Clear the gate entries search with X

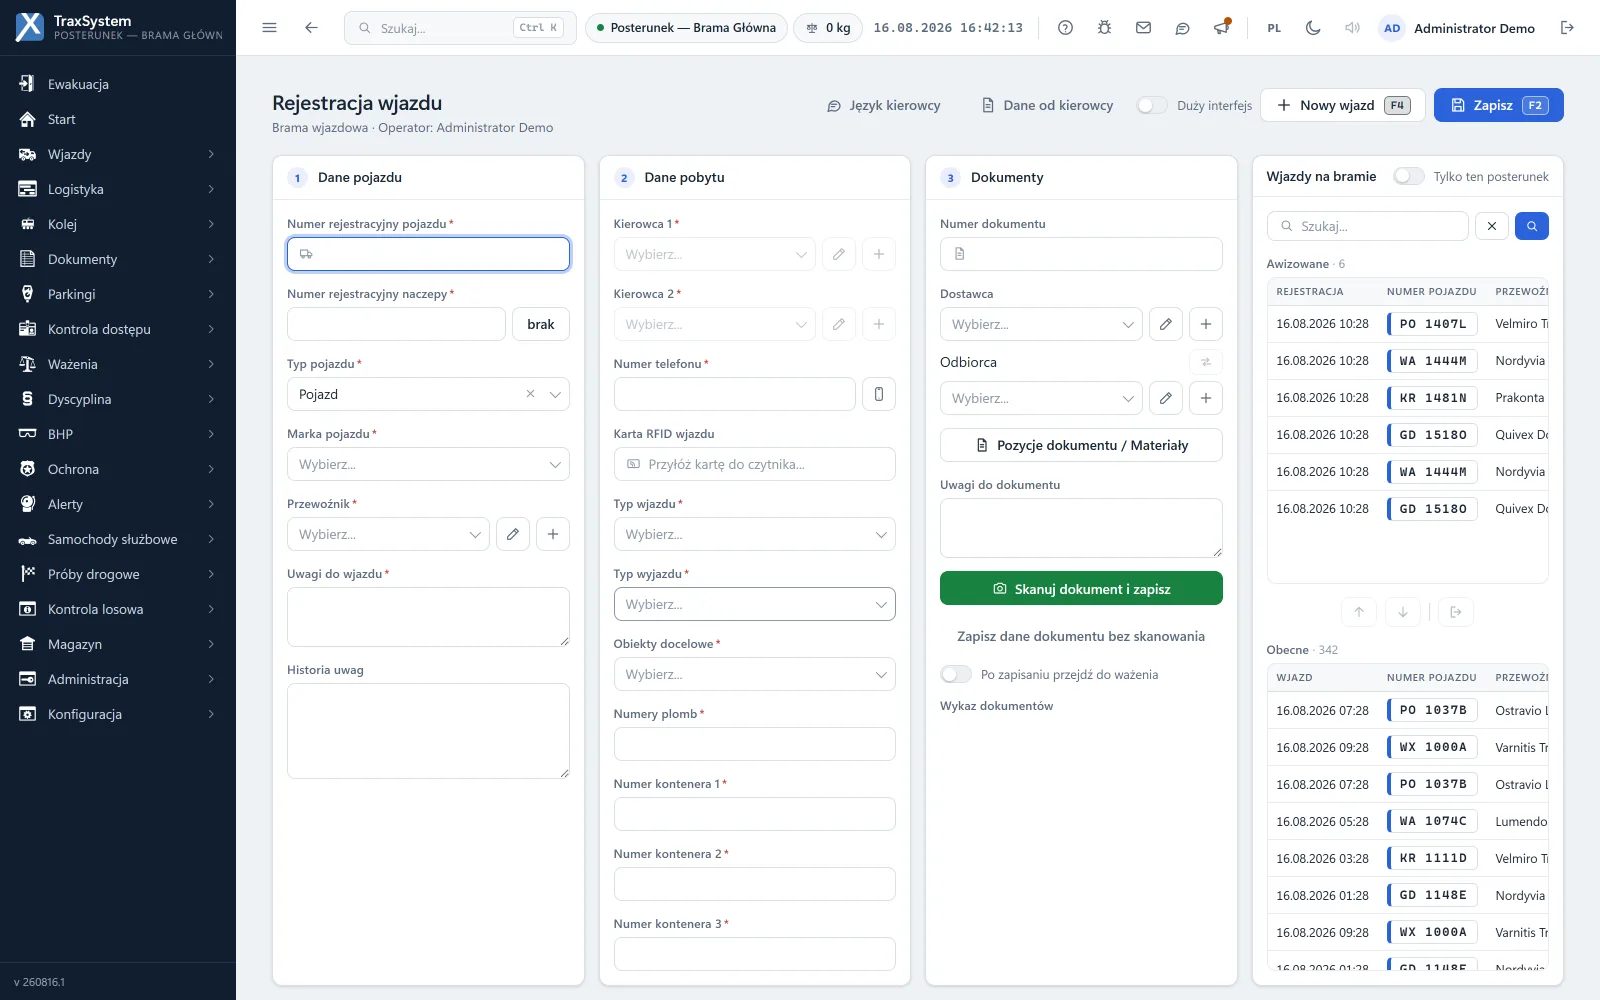click(x=1492, y=226)
